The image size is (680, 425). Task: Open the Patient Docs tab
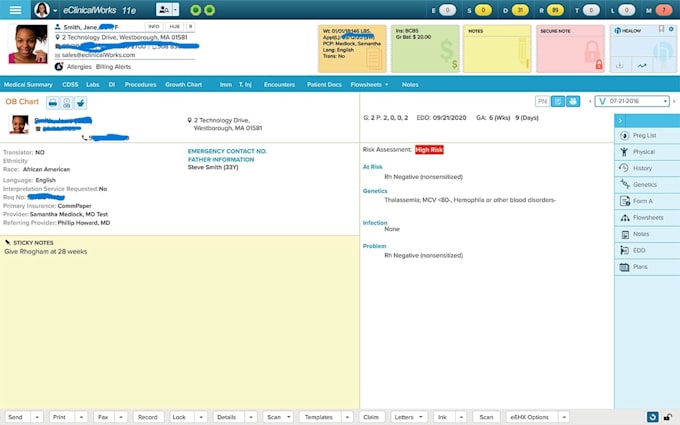[324, 85]
